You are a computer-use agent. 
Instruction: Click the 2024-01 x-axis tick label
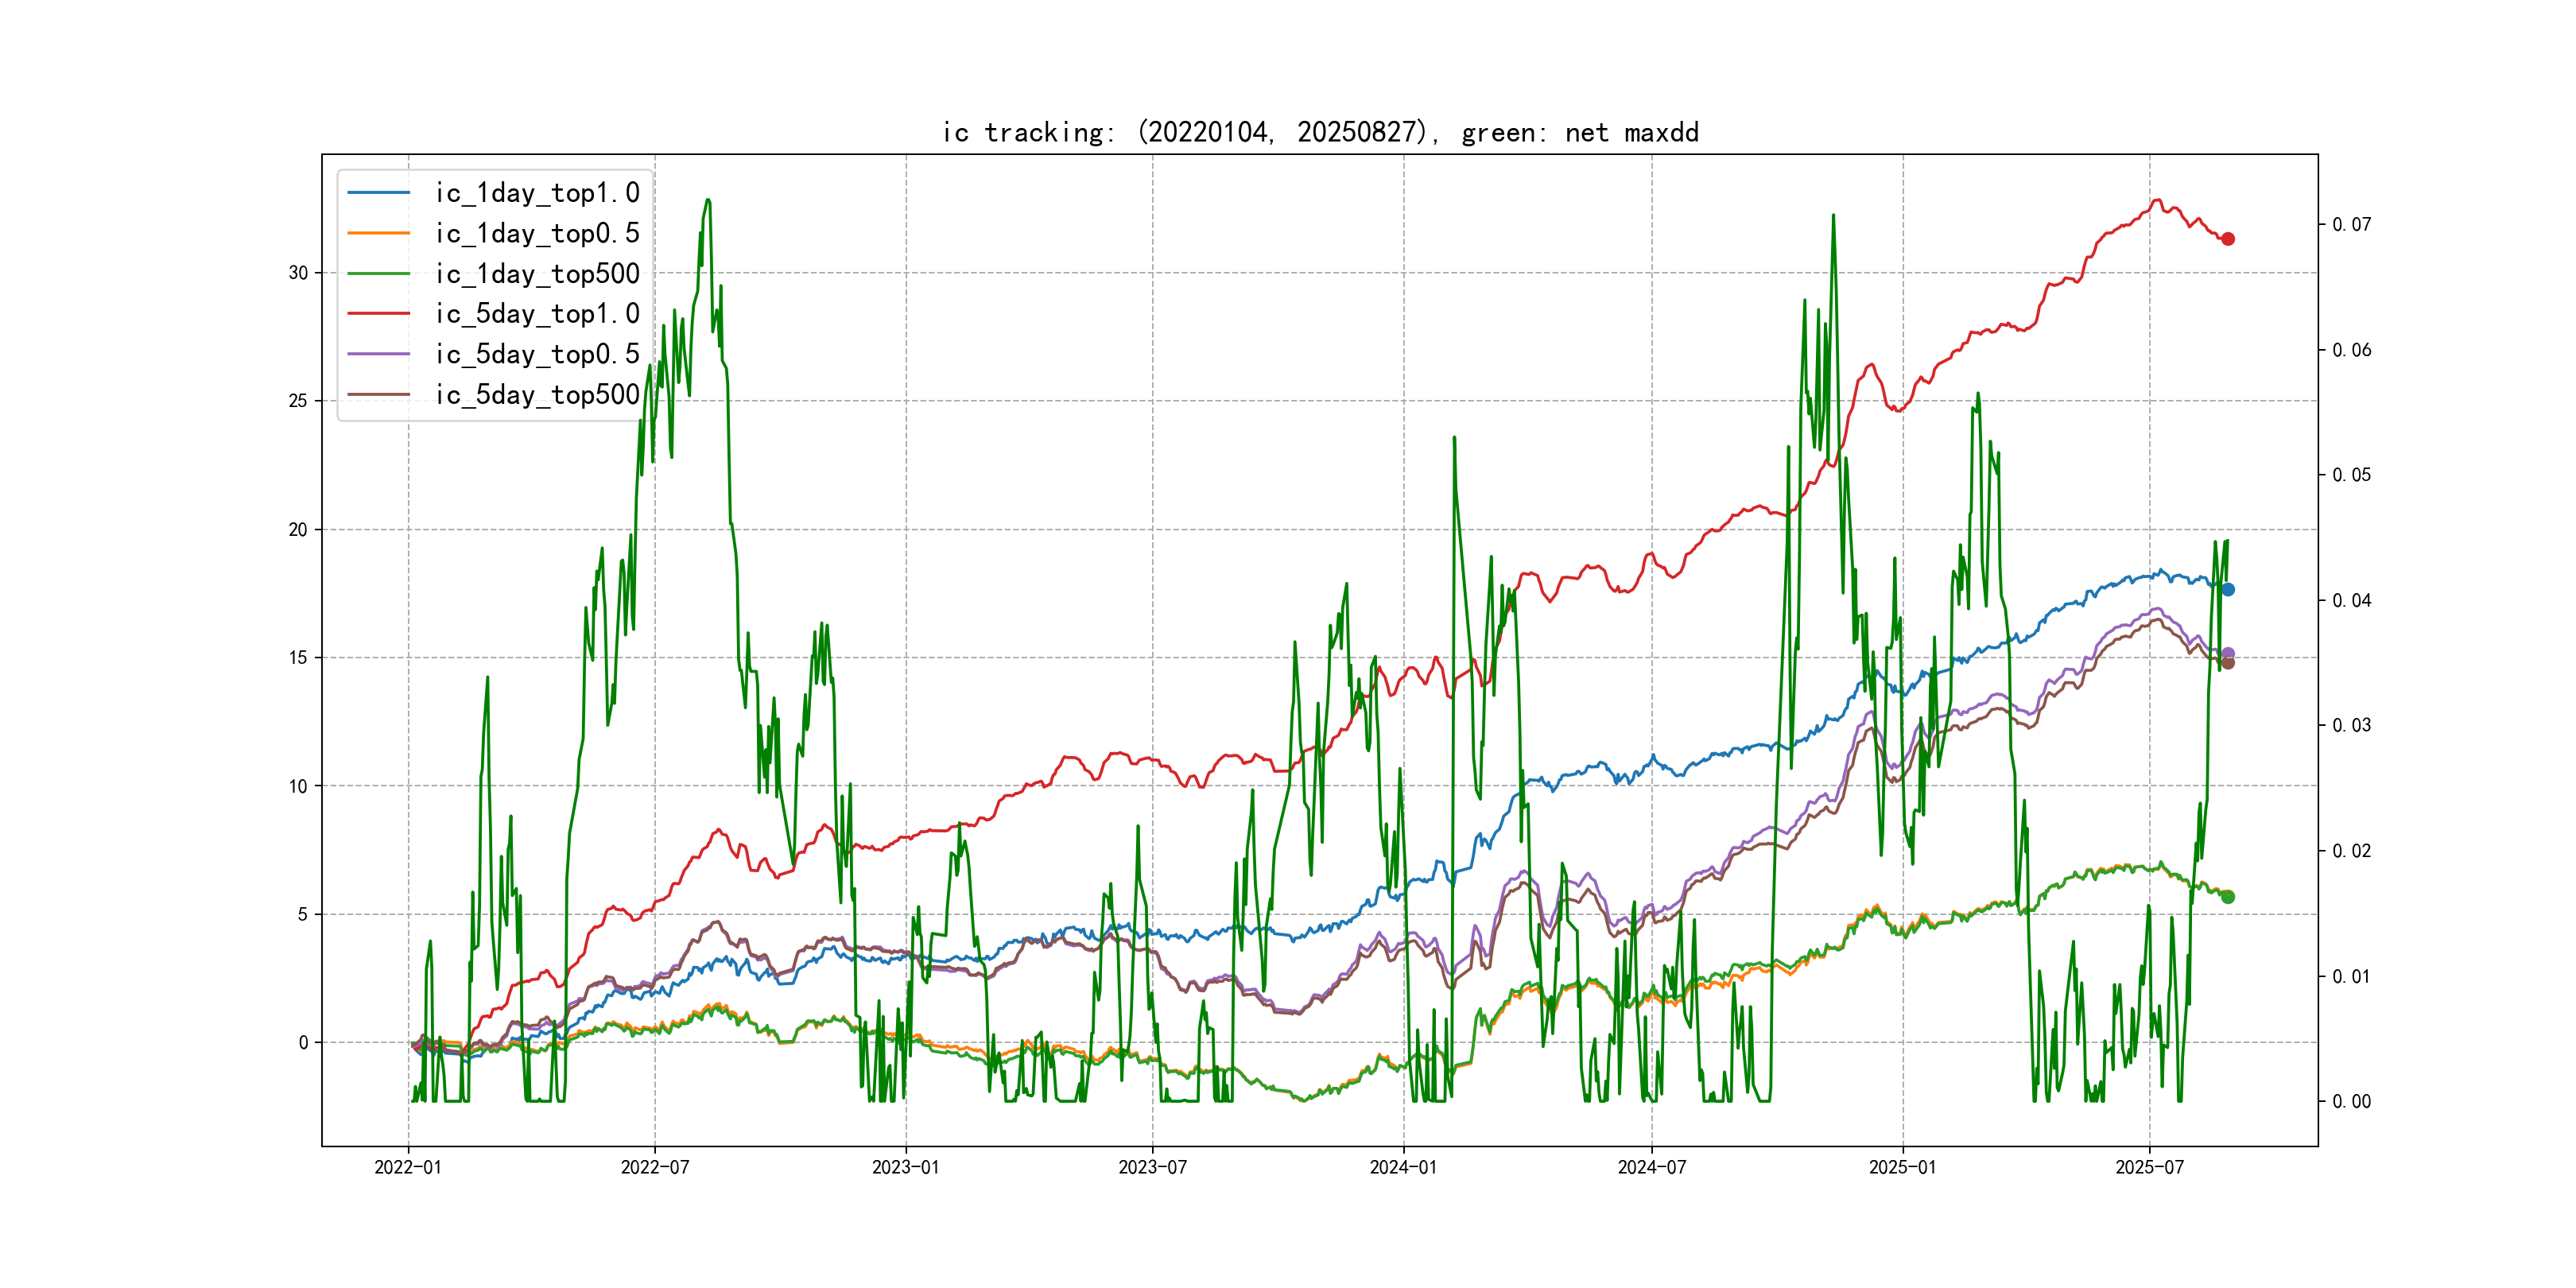(x=1403, y=1167)
